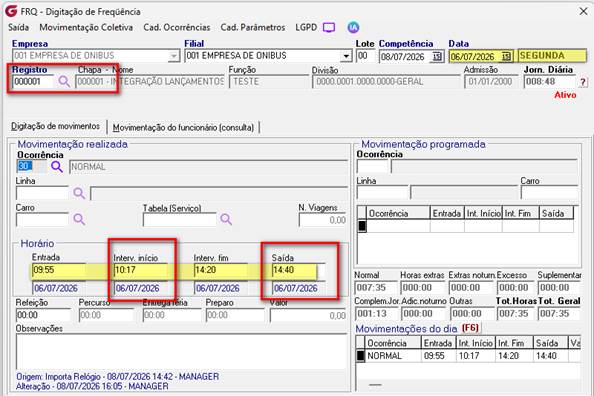Viewport: 594px width, 396px height.
Task: Click the Valor field
Action: [308, 315]
